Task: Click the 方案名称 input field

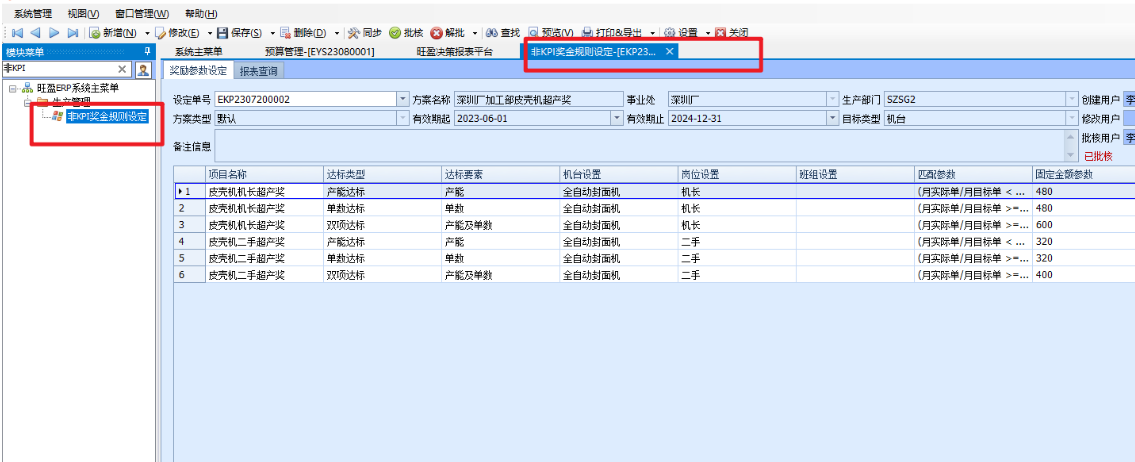Action: [538, 99]
